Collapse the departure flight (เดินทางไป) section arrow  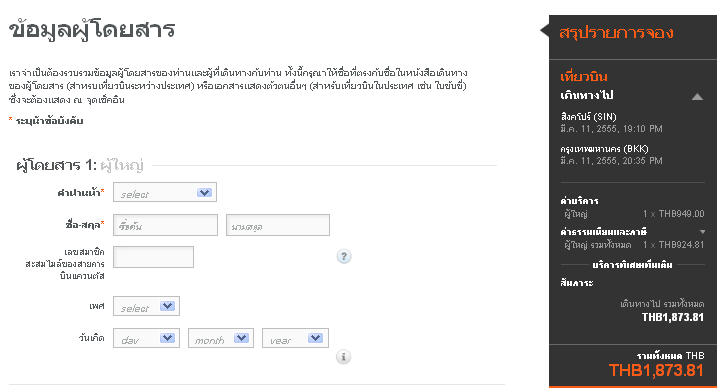[697, 96]
